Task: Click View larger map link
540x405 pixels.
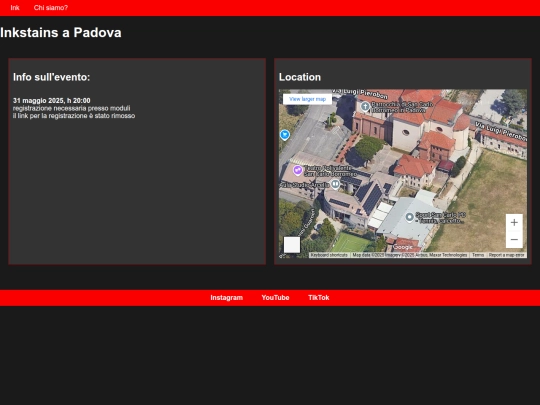Action: point(307,99)
